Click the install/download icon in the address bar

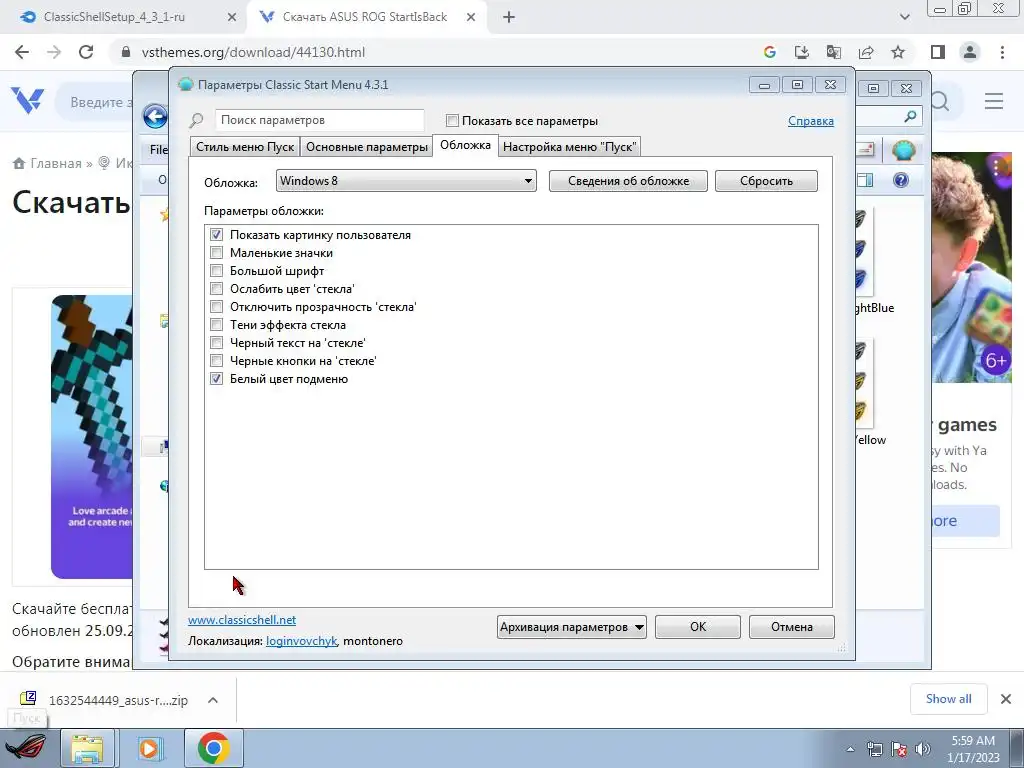[801, 52]
